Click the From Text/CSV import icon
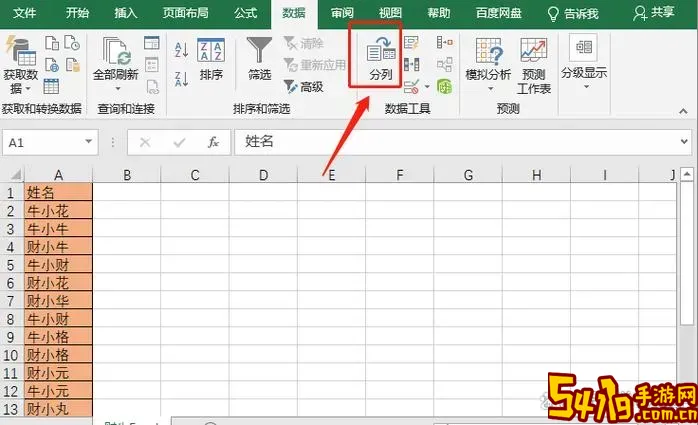Viewport: 698px width, 425px height. tap(52, 43)
